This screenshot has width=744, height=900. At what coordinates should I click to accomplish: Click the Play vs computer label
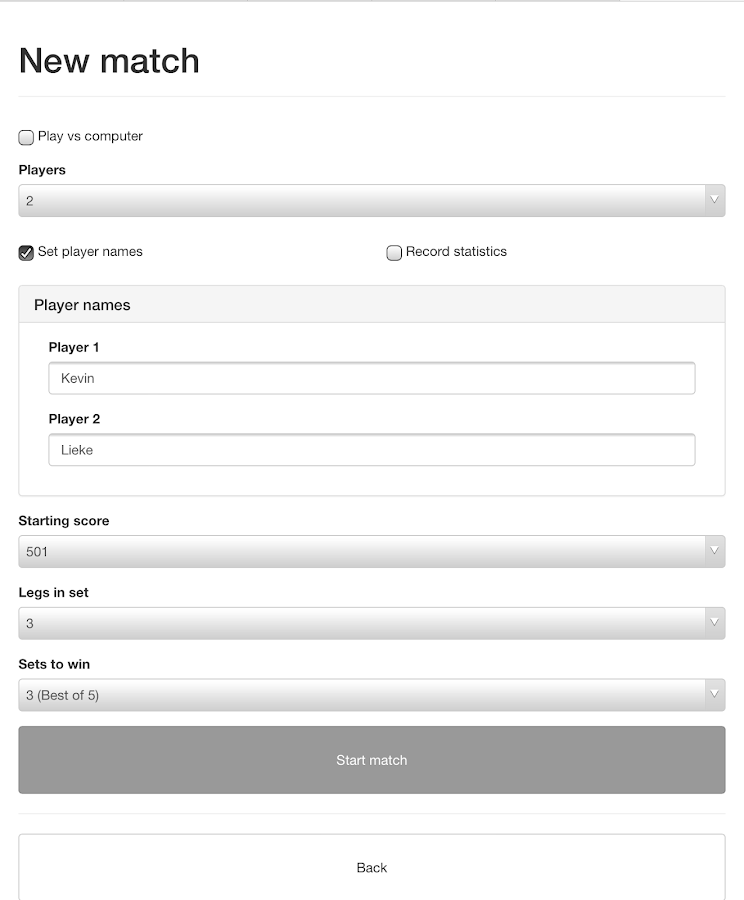point(90,136)
